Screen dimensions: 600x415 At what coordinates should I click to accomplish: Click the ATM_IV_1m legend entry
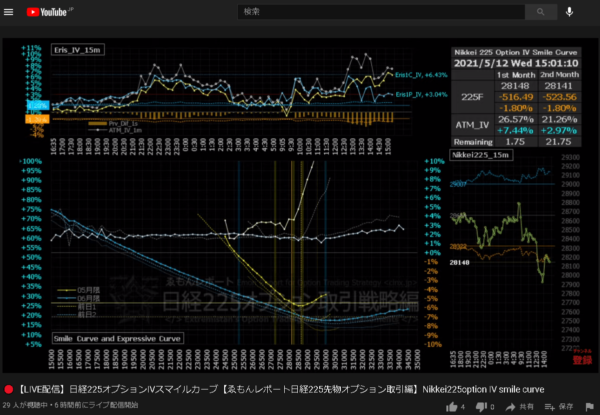tap(113, 130)
